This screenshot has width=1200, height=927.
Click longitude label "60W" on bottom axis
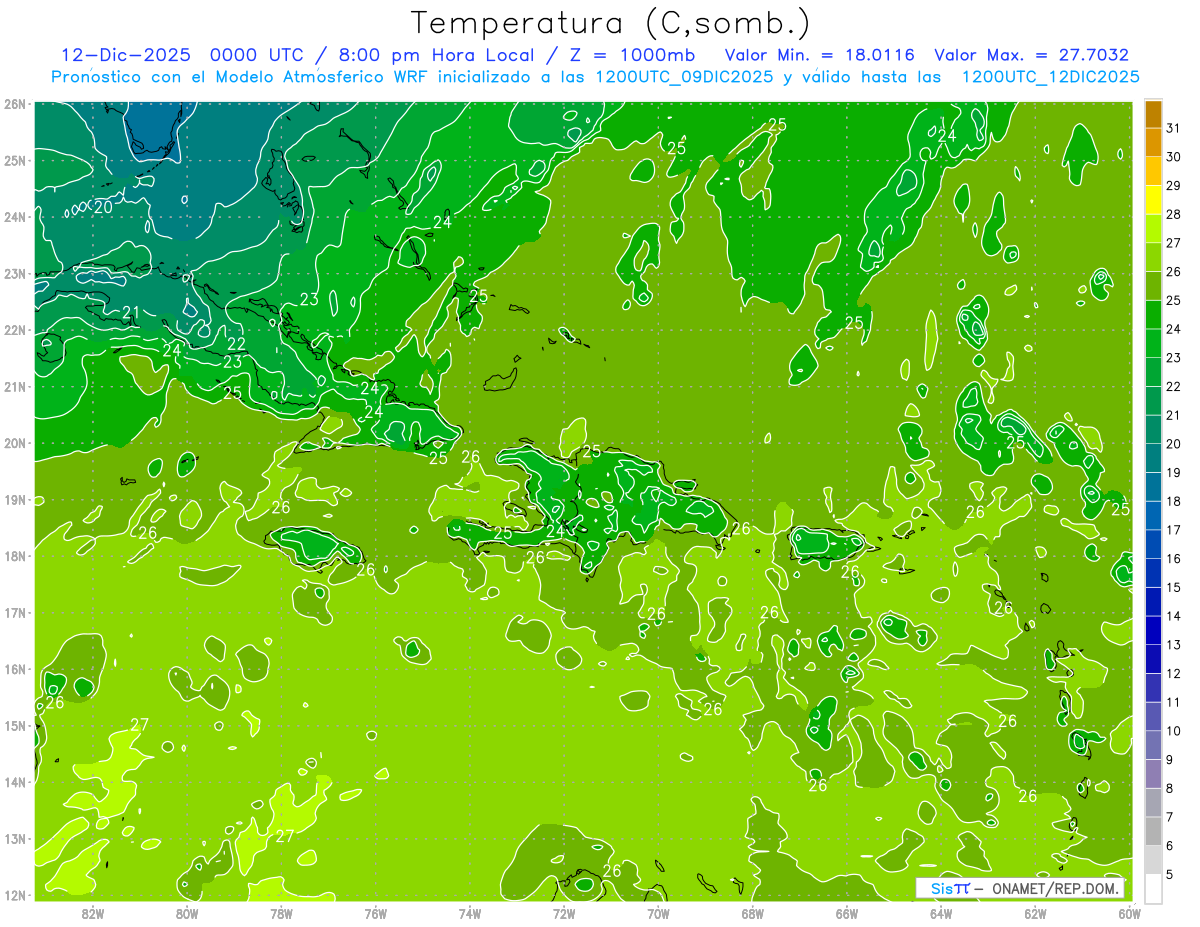point(1130,912)
